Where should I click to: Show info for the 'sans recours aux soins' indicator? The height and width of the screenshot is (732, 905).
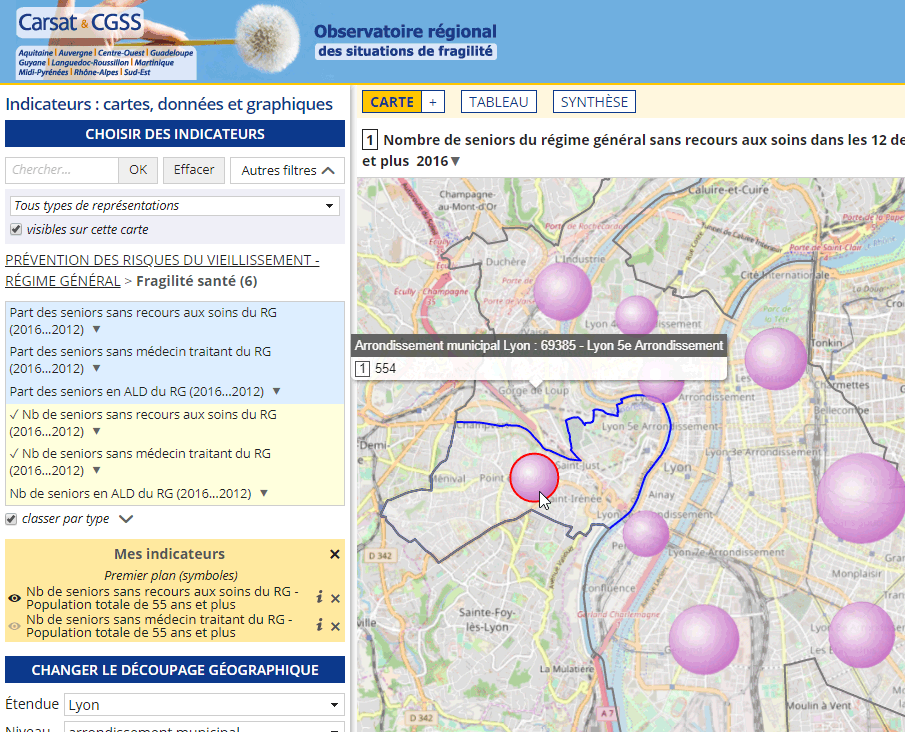319,597
